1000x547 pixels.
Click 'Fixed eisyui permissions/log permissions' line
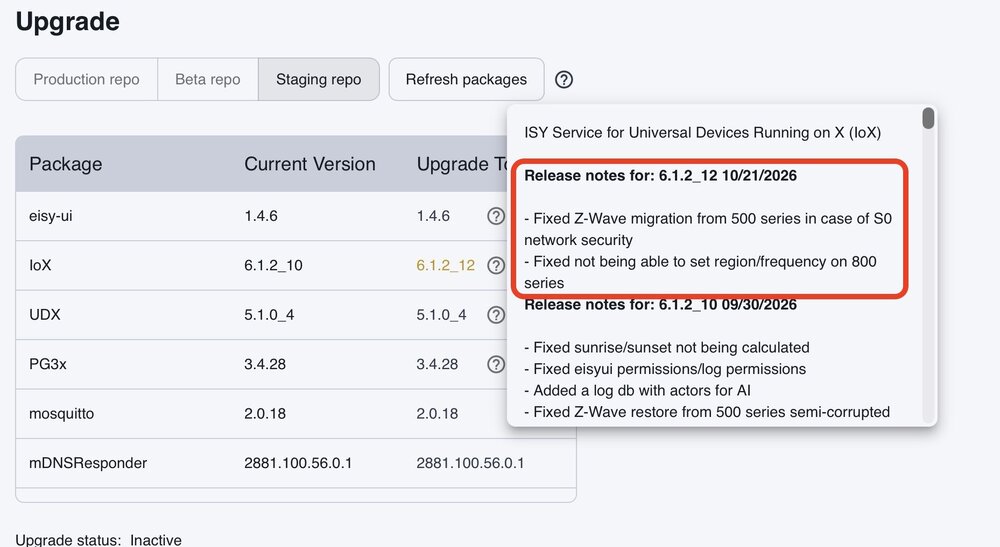click(x=665, y=369)
